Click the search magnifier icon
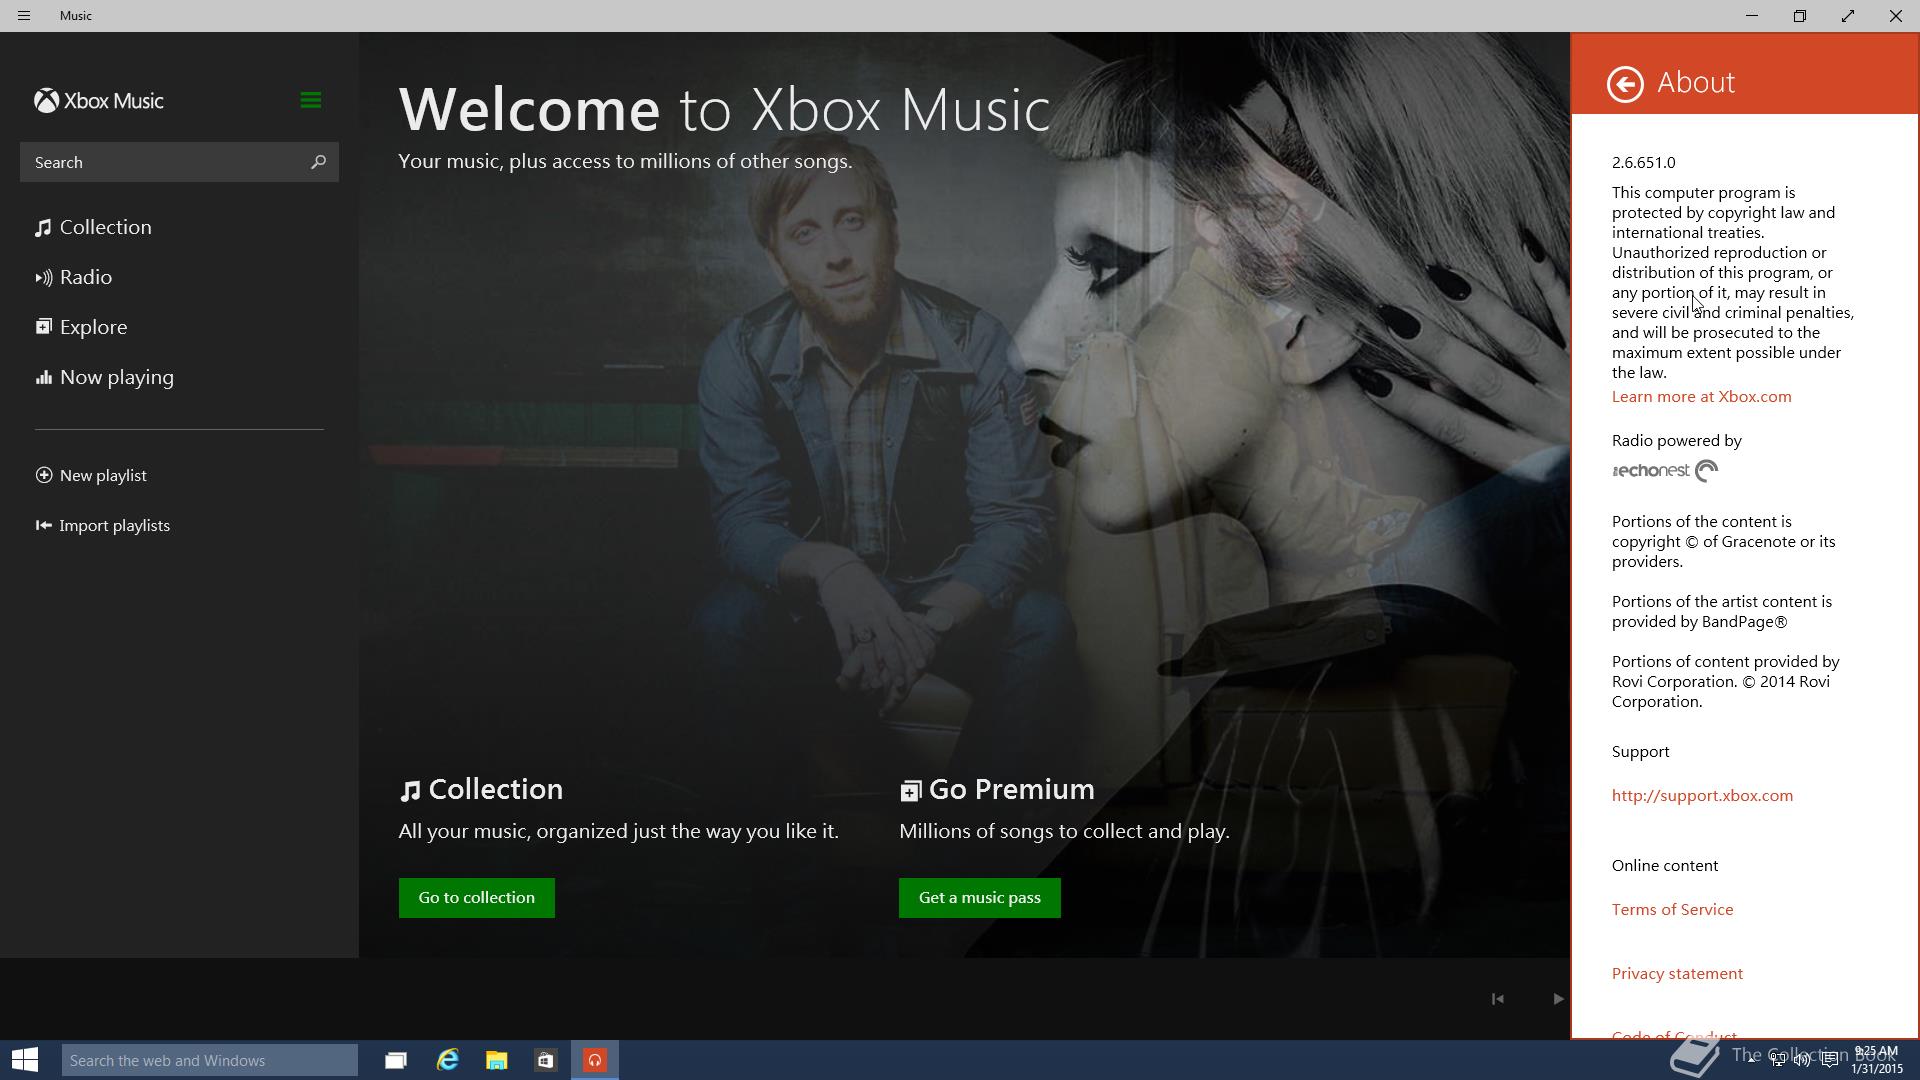Screen dimensions: 1920x1080 318,162
